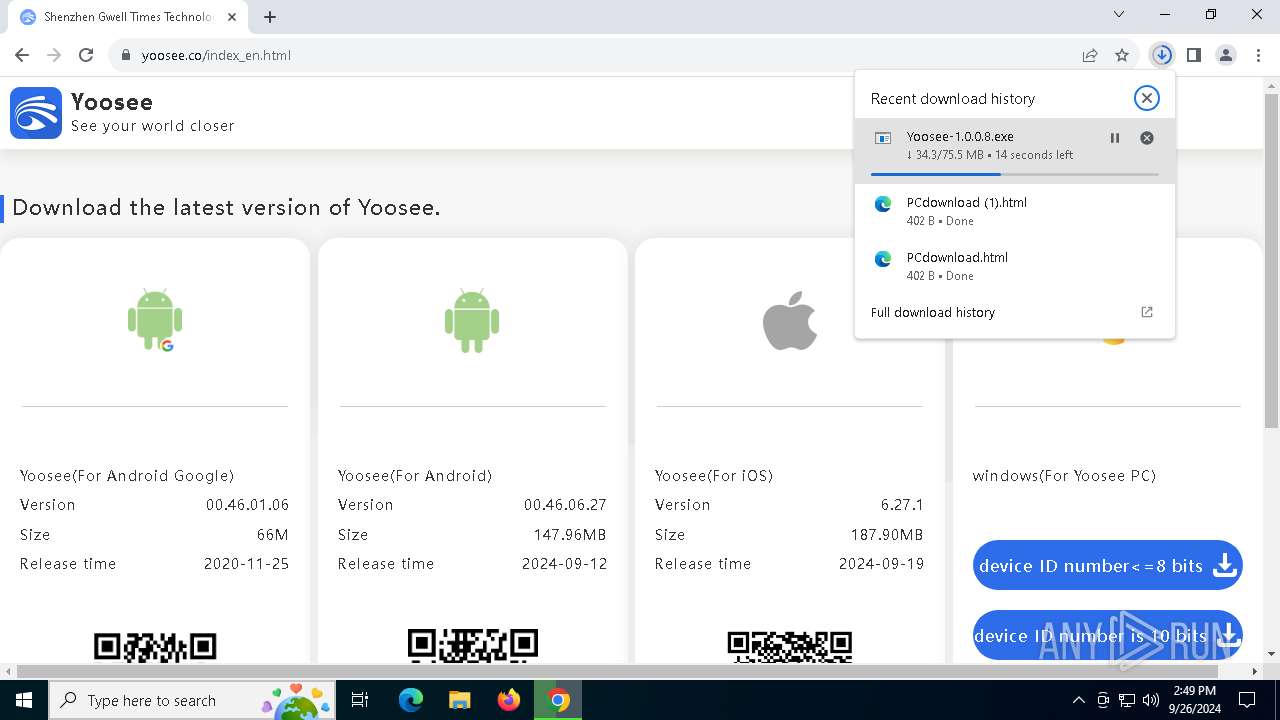The image size is (1280, 720).
Task: Toggle the Chrome side panel
Action: pyautogui.click(x=1194, y=55)
